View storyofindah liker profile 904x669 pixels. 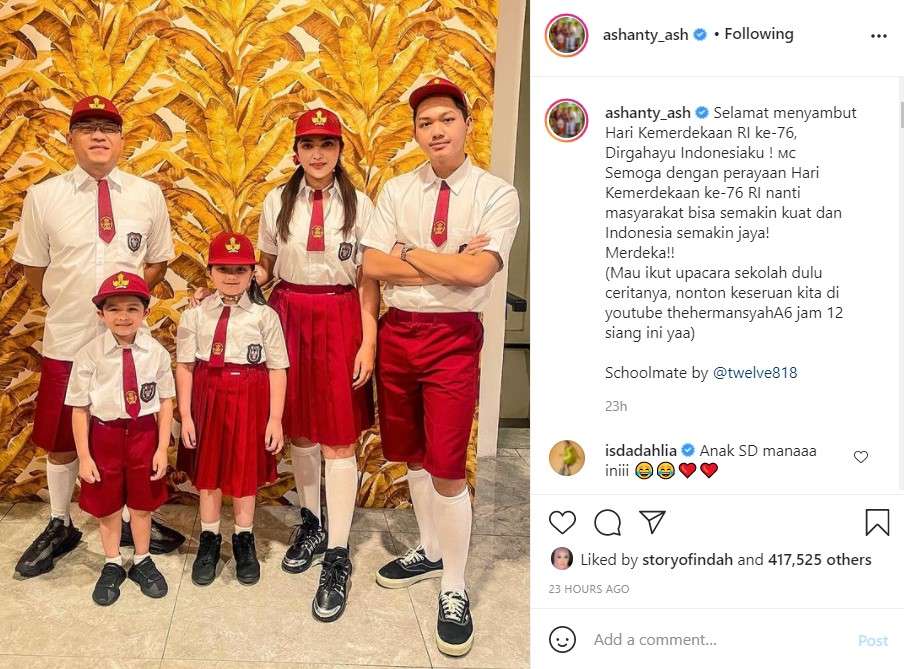687,559
